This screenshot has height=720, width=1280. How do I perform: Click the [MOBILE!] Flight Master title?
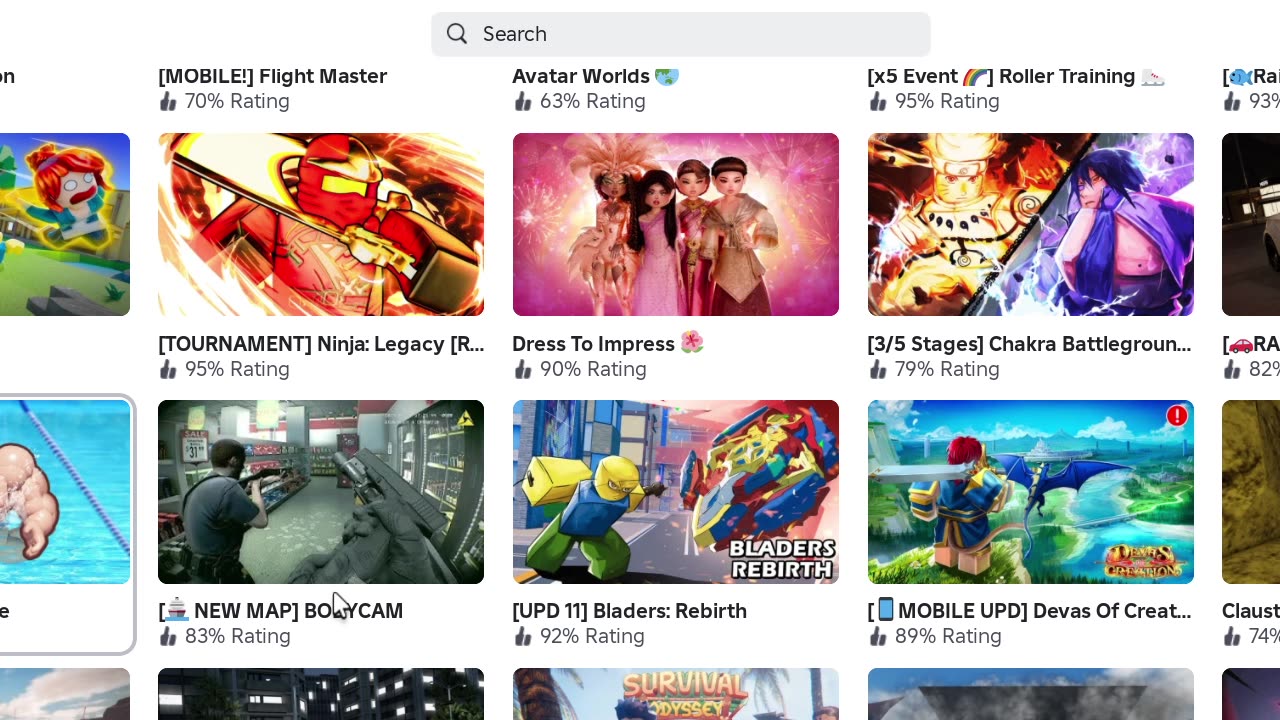pyautogui.click(x=273, y=76)
